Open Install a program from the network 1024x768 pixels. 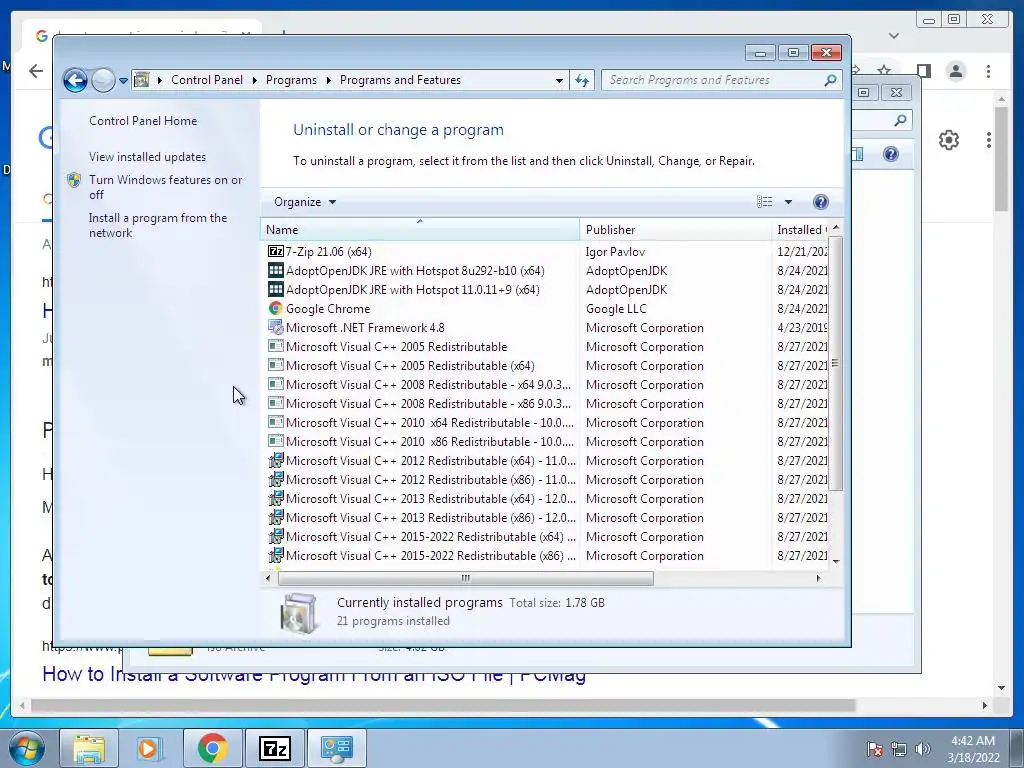tap(158, 225)
